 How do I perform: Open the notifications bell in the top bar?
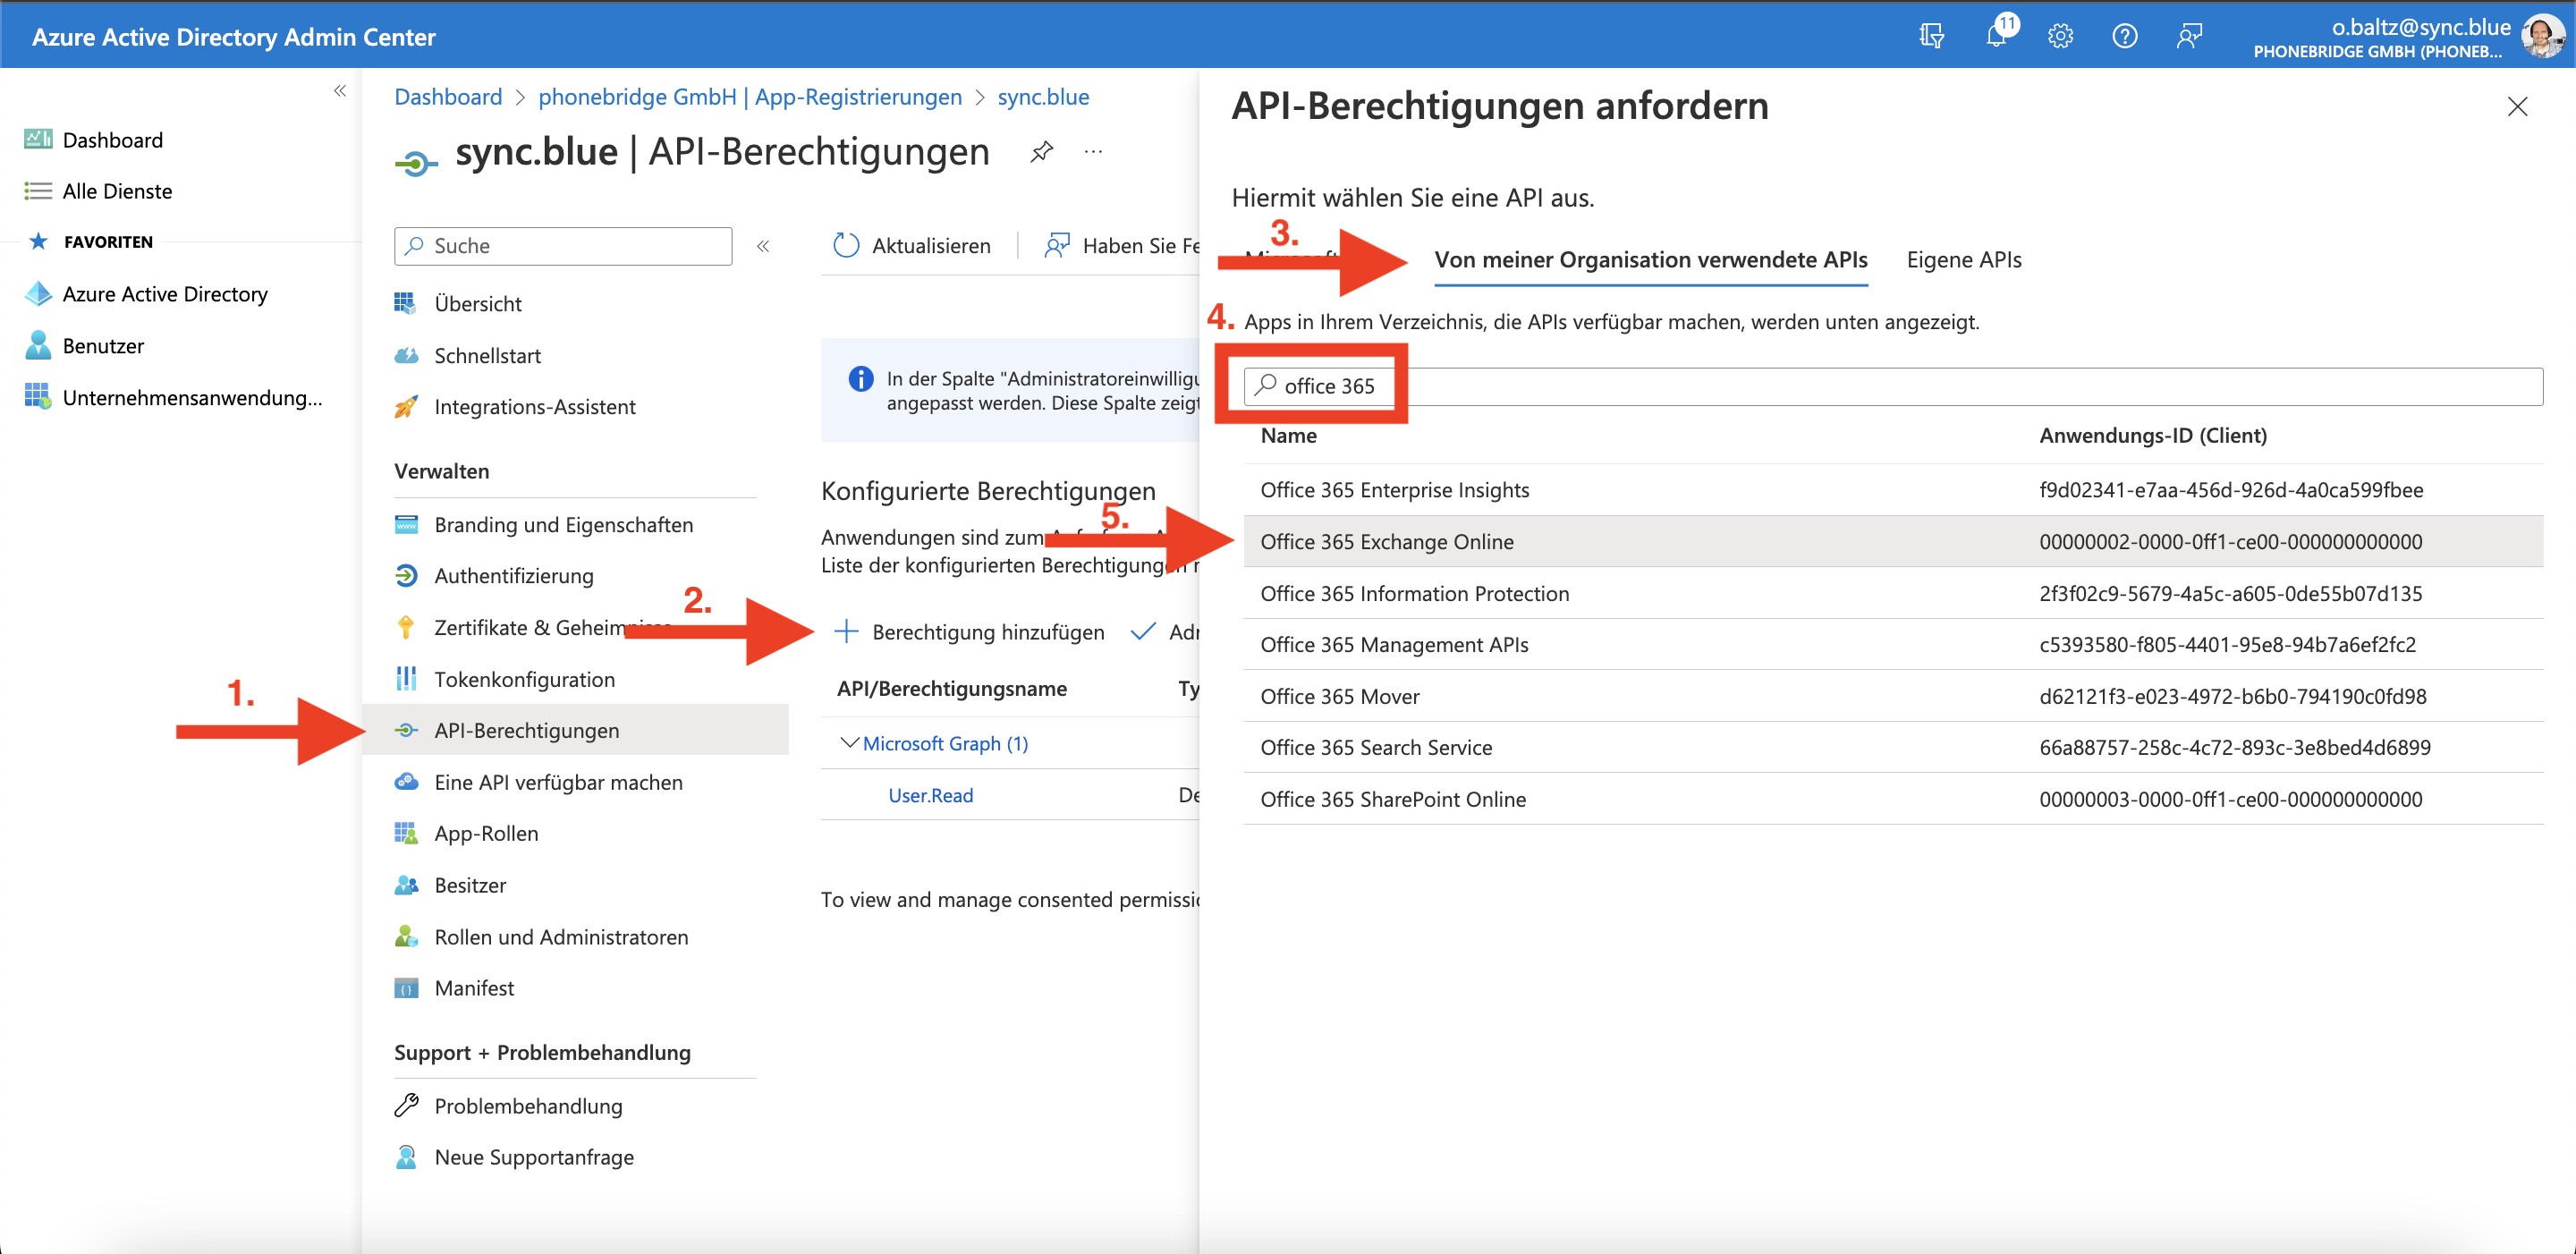[1997, 35]
